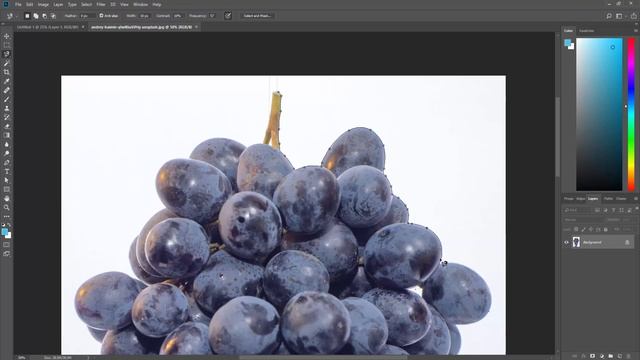Click the foreground color swatch in toolbox

pos(4,231)
